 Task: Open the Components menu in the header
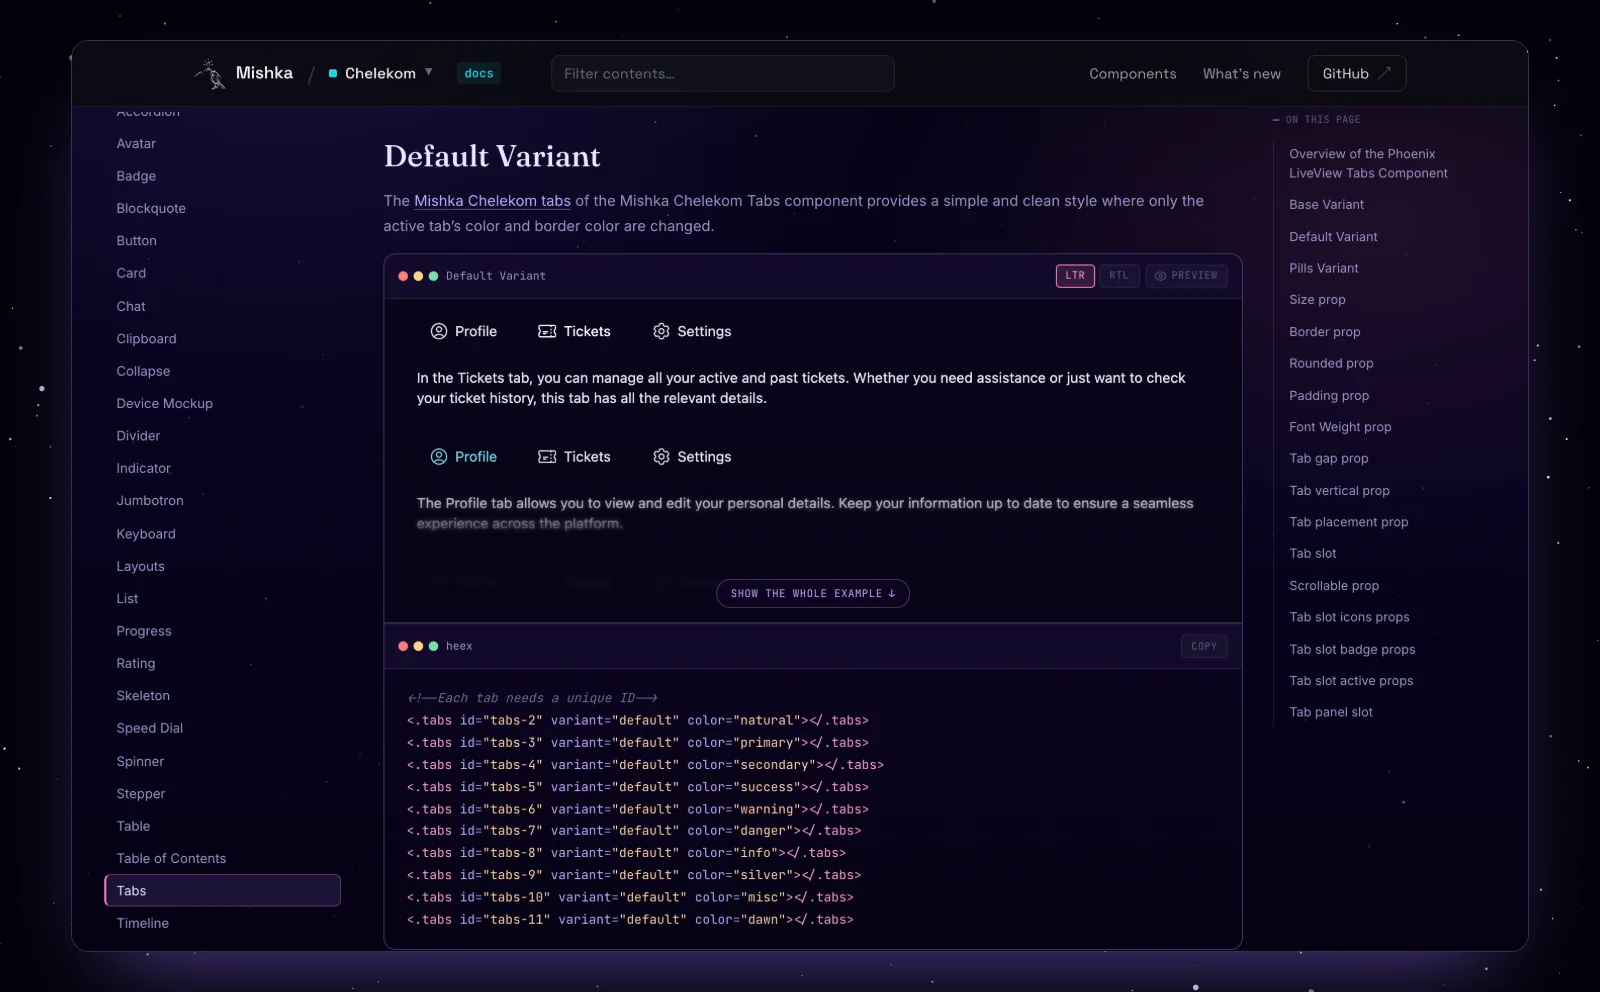click(x=1133, y=74)
